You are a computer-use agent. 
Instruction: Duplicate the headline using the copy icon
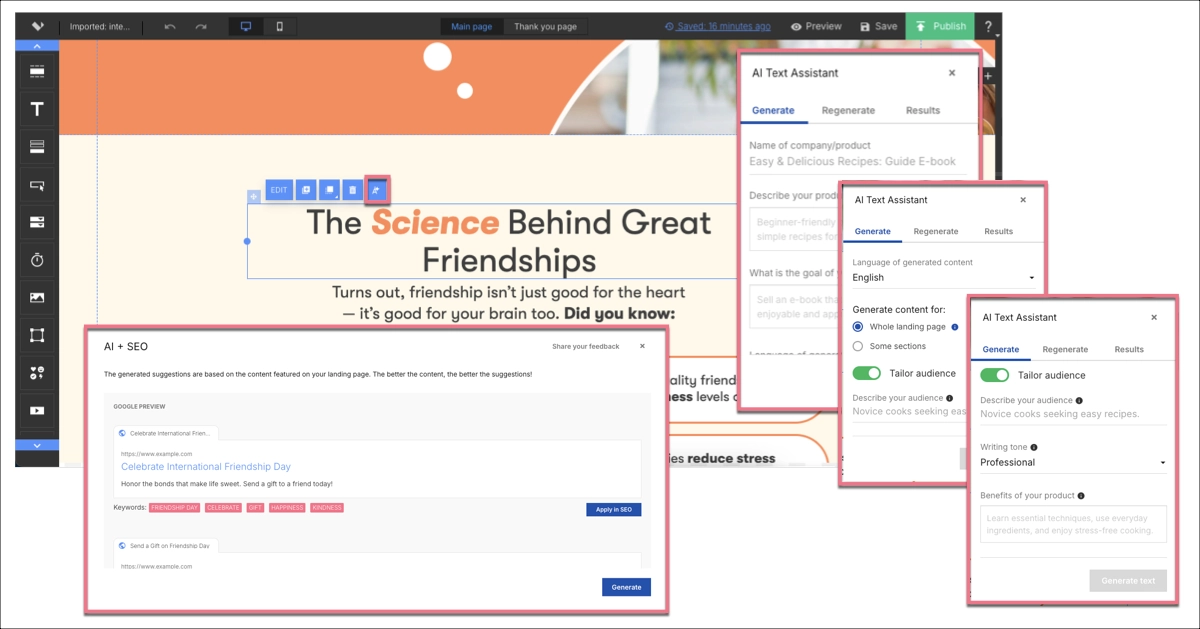coord(306,189)
